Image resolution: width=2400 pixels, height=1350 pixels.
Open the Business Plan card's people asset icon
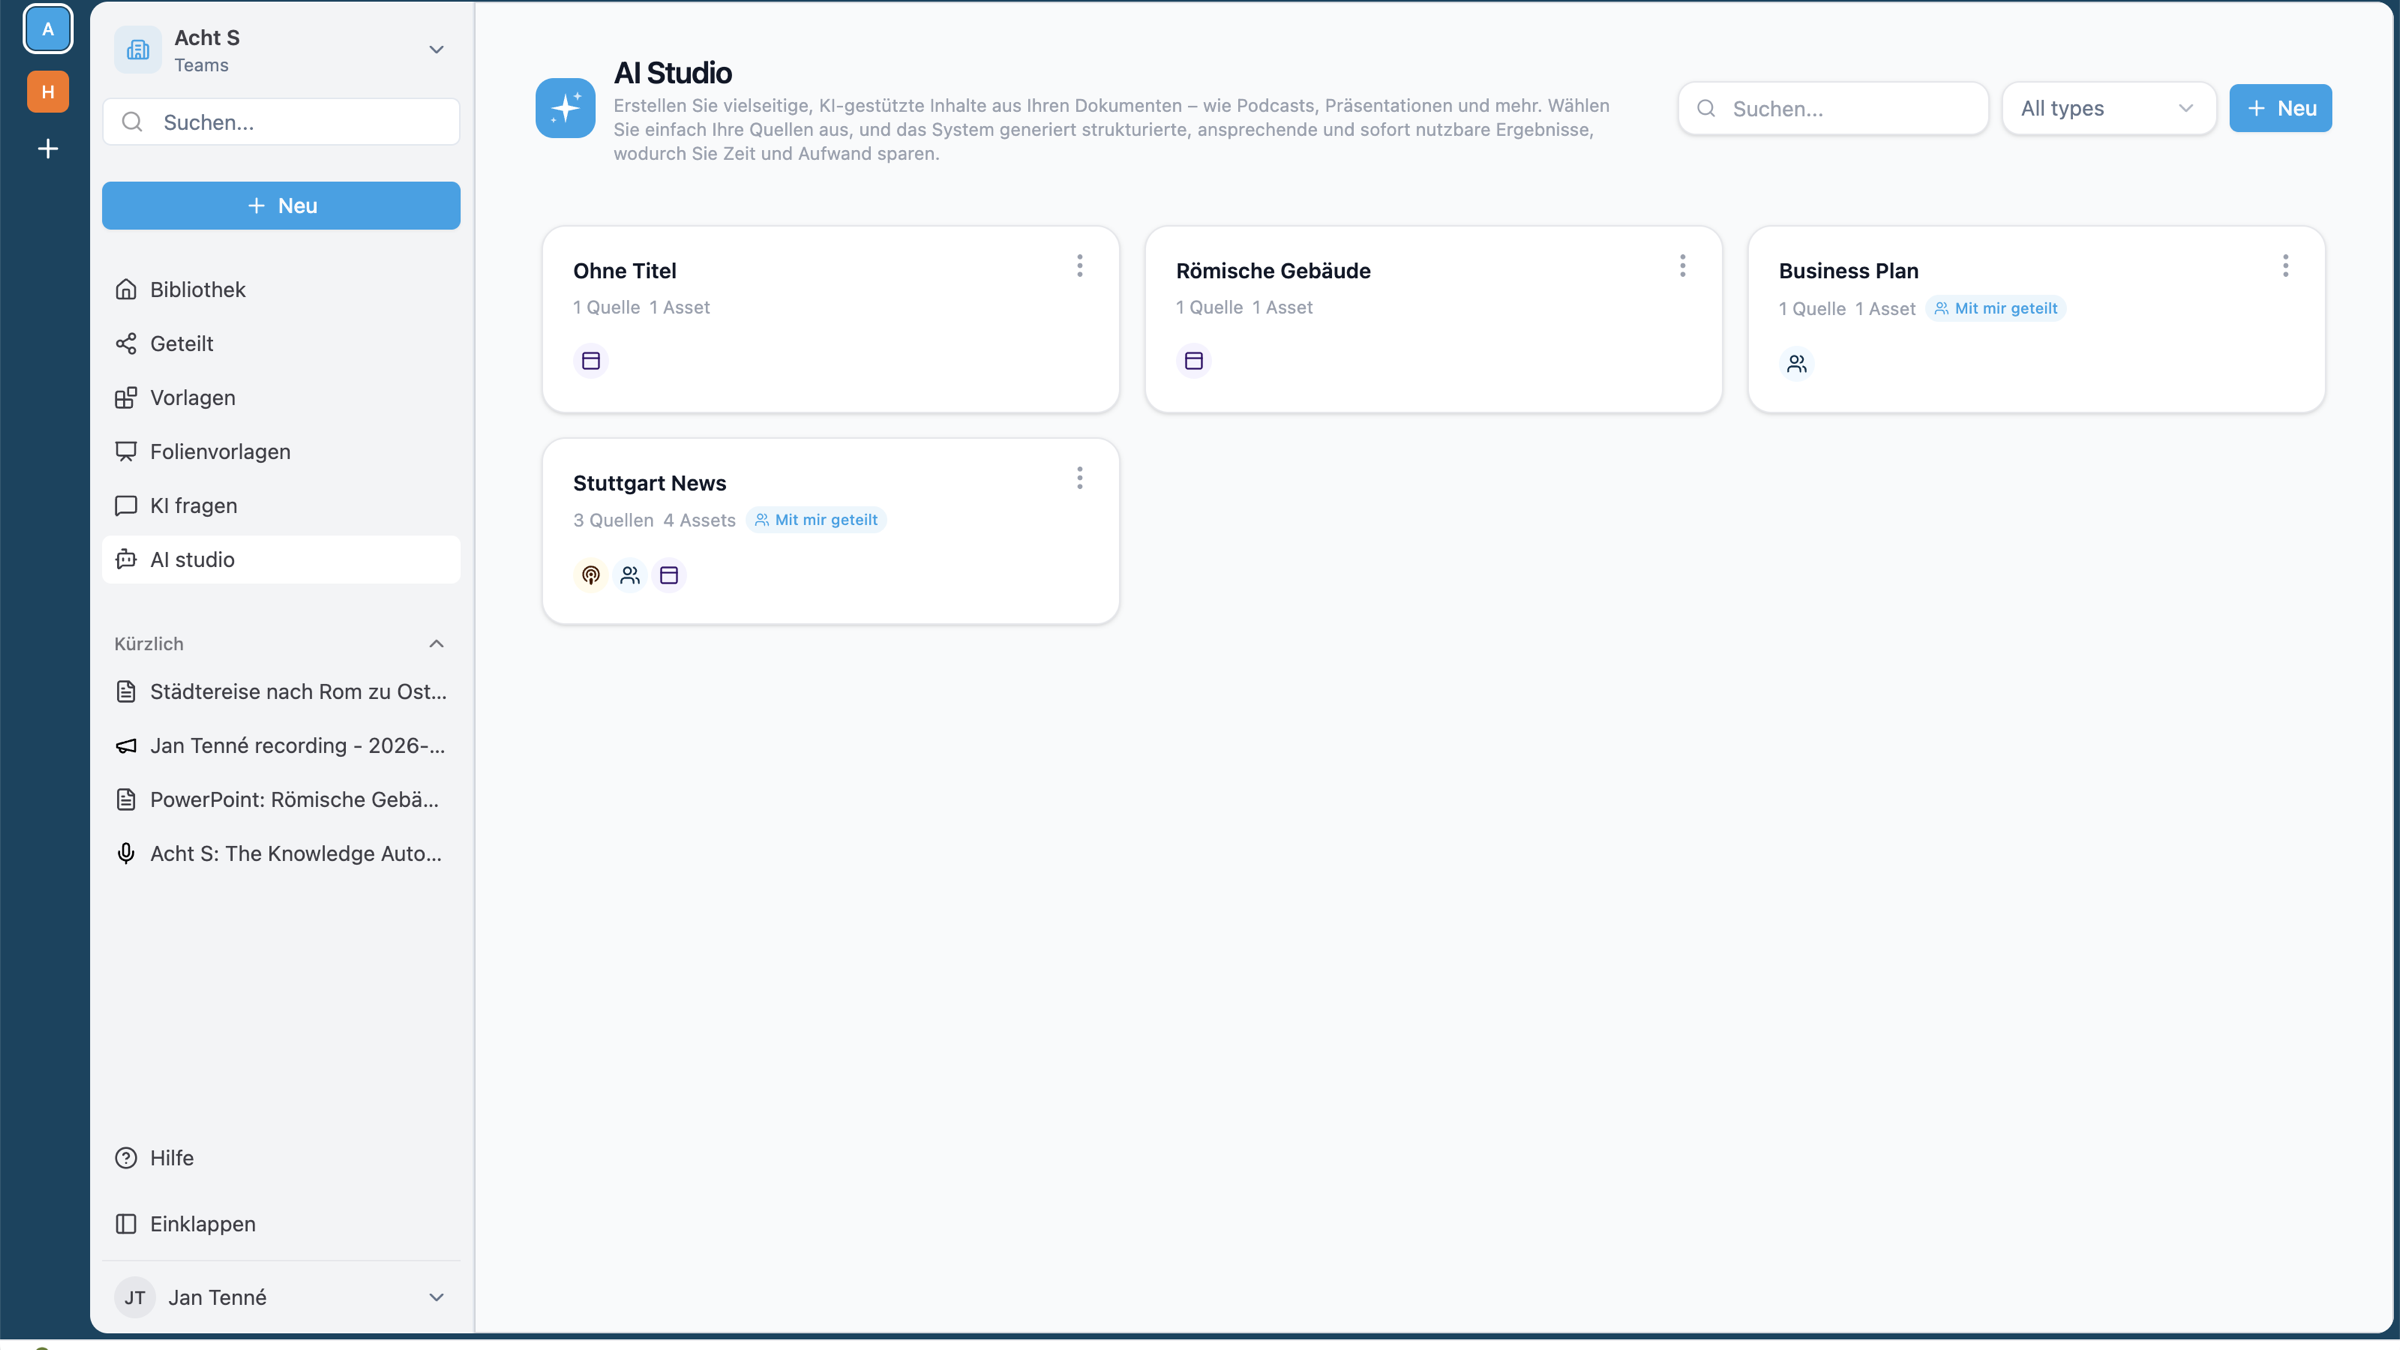[1797, 363]
